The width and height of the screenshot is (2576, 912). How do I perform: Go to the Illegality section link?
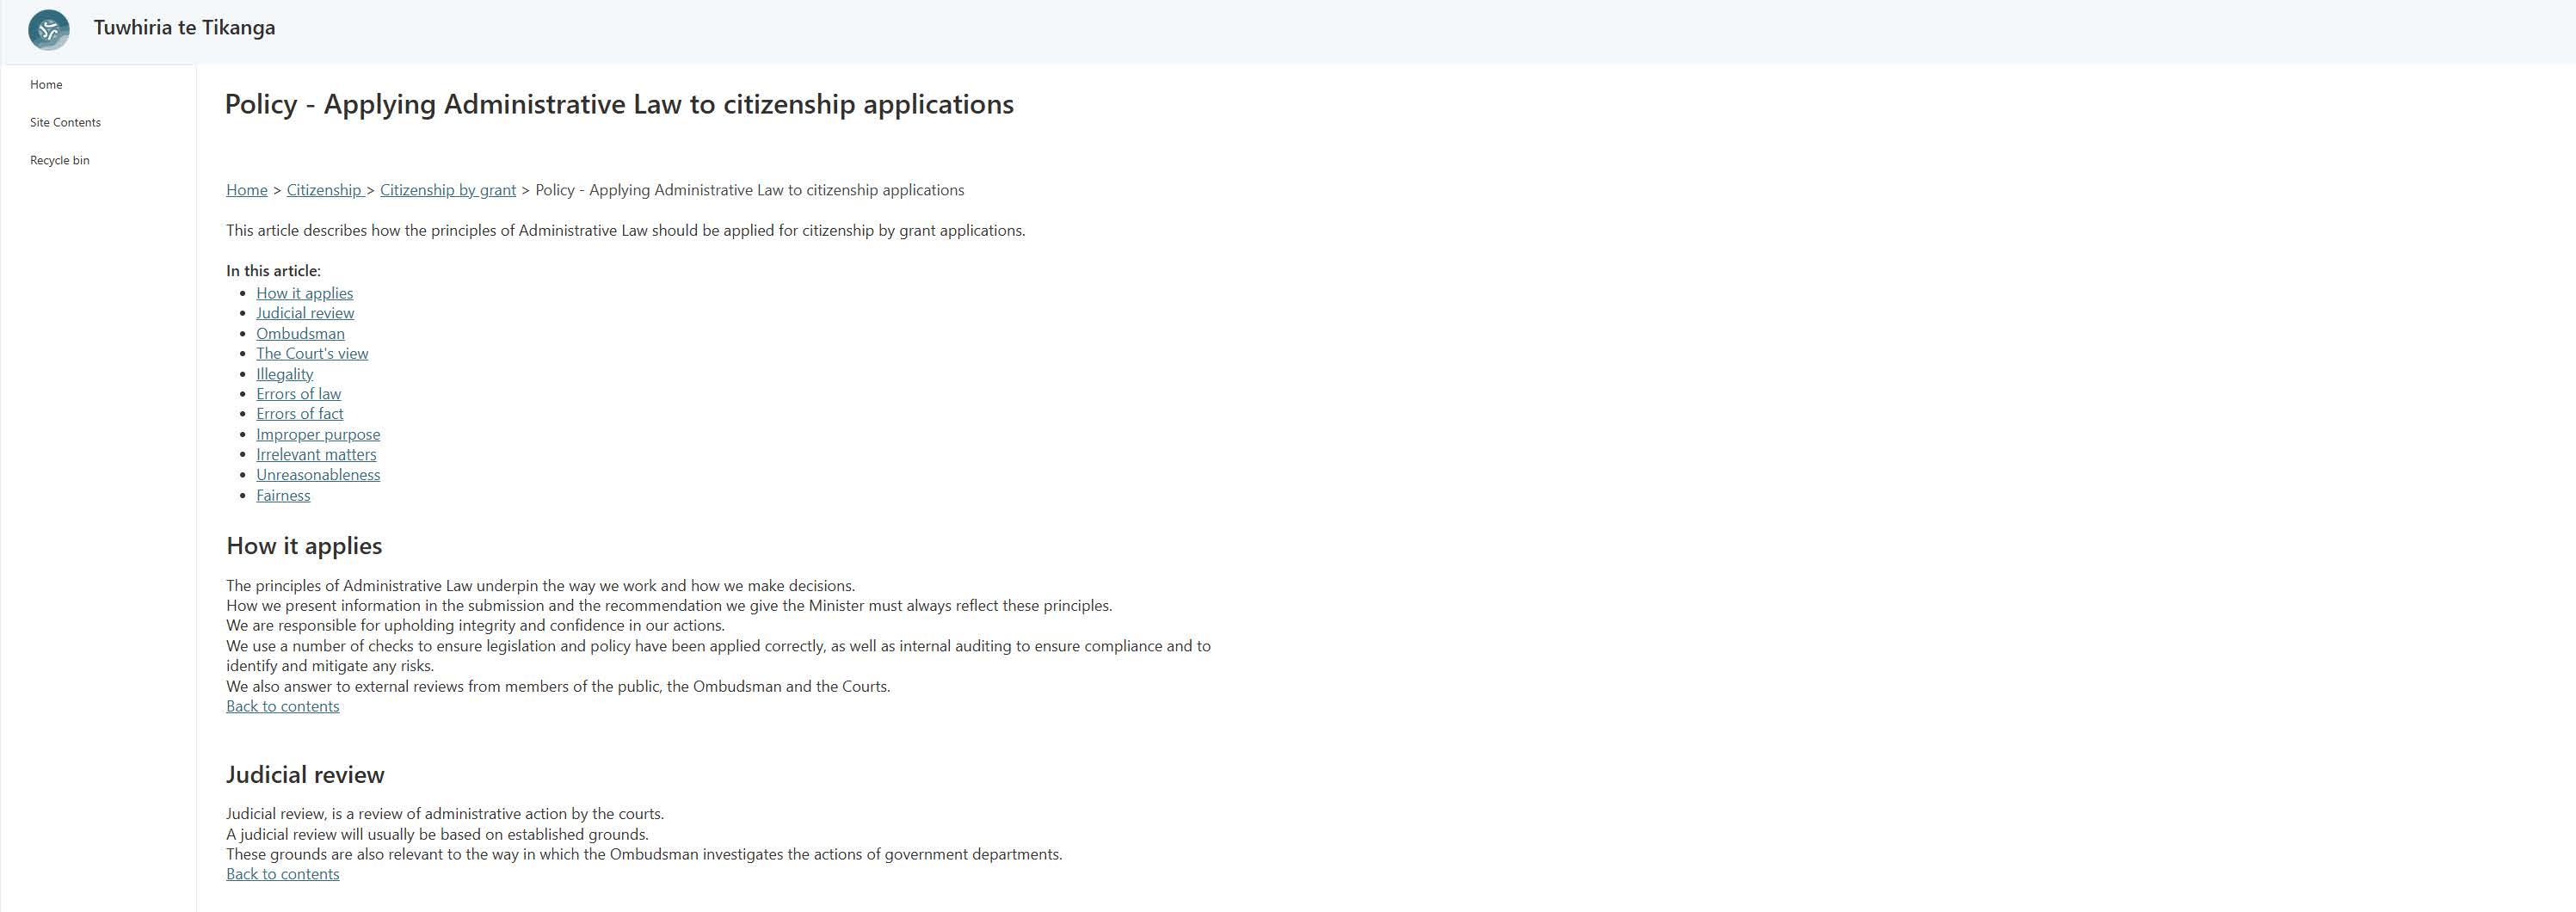284,374
